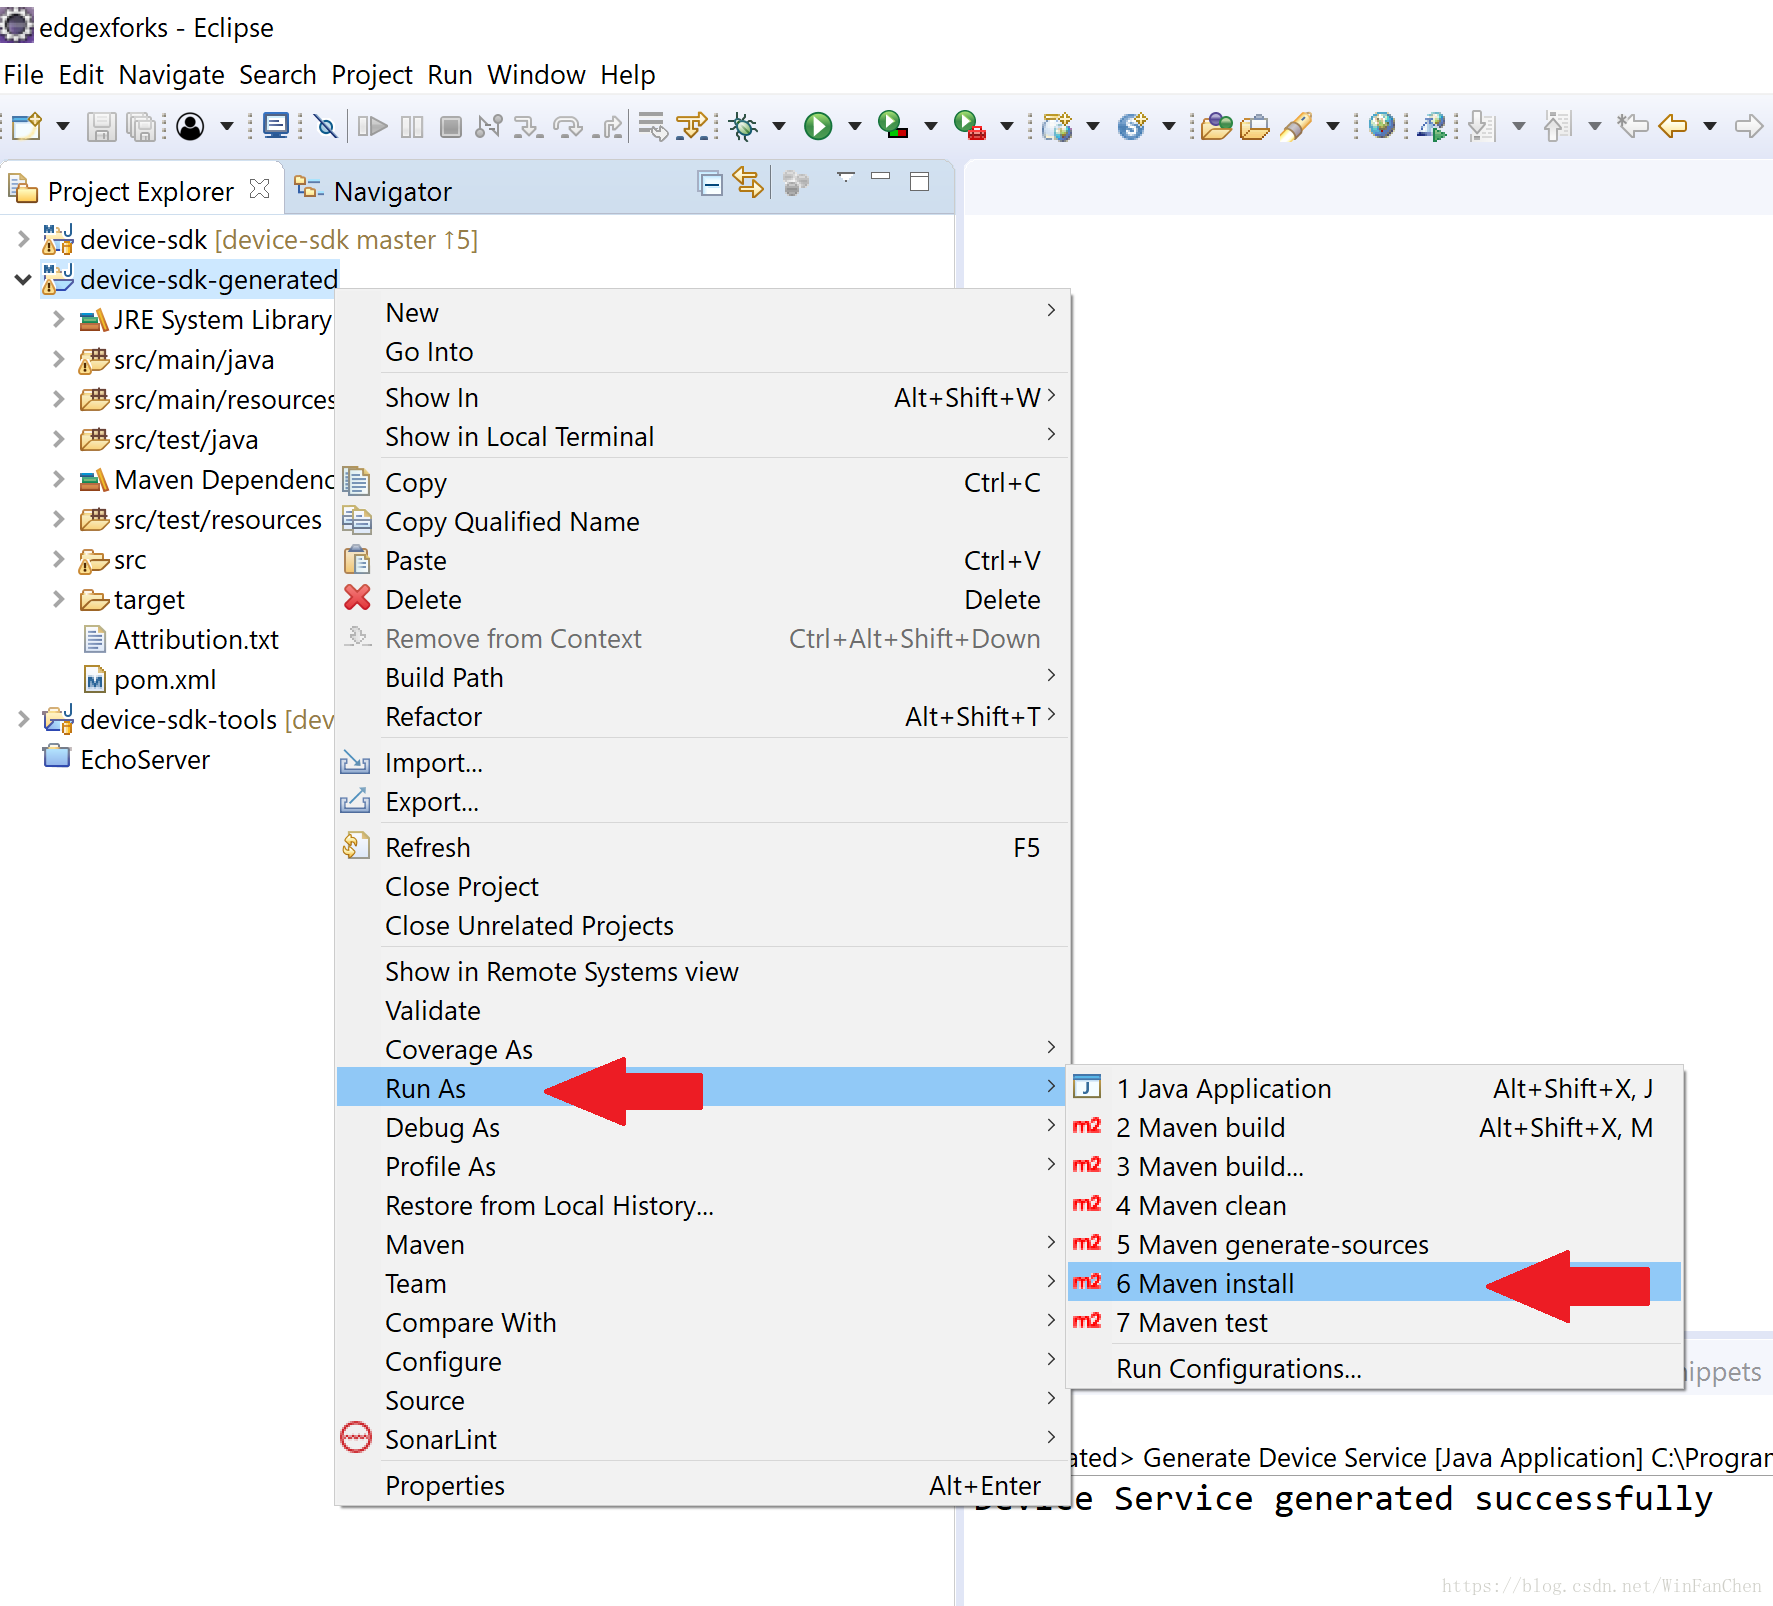This screenshot has width=1773, height=1606.
Task: Close the Project Explorer tab
Action: (259, 189)
